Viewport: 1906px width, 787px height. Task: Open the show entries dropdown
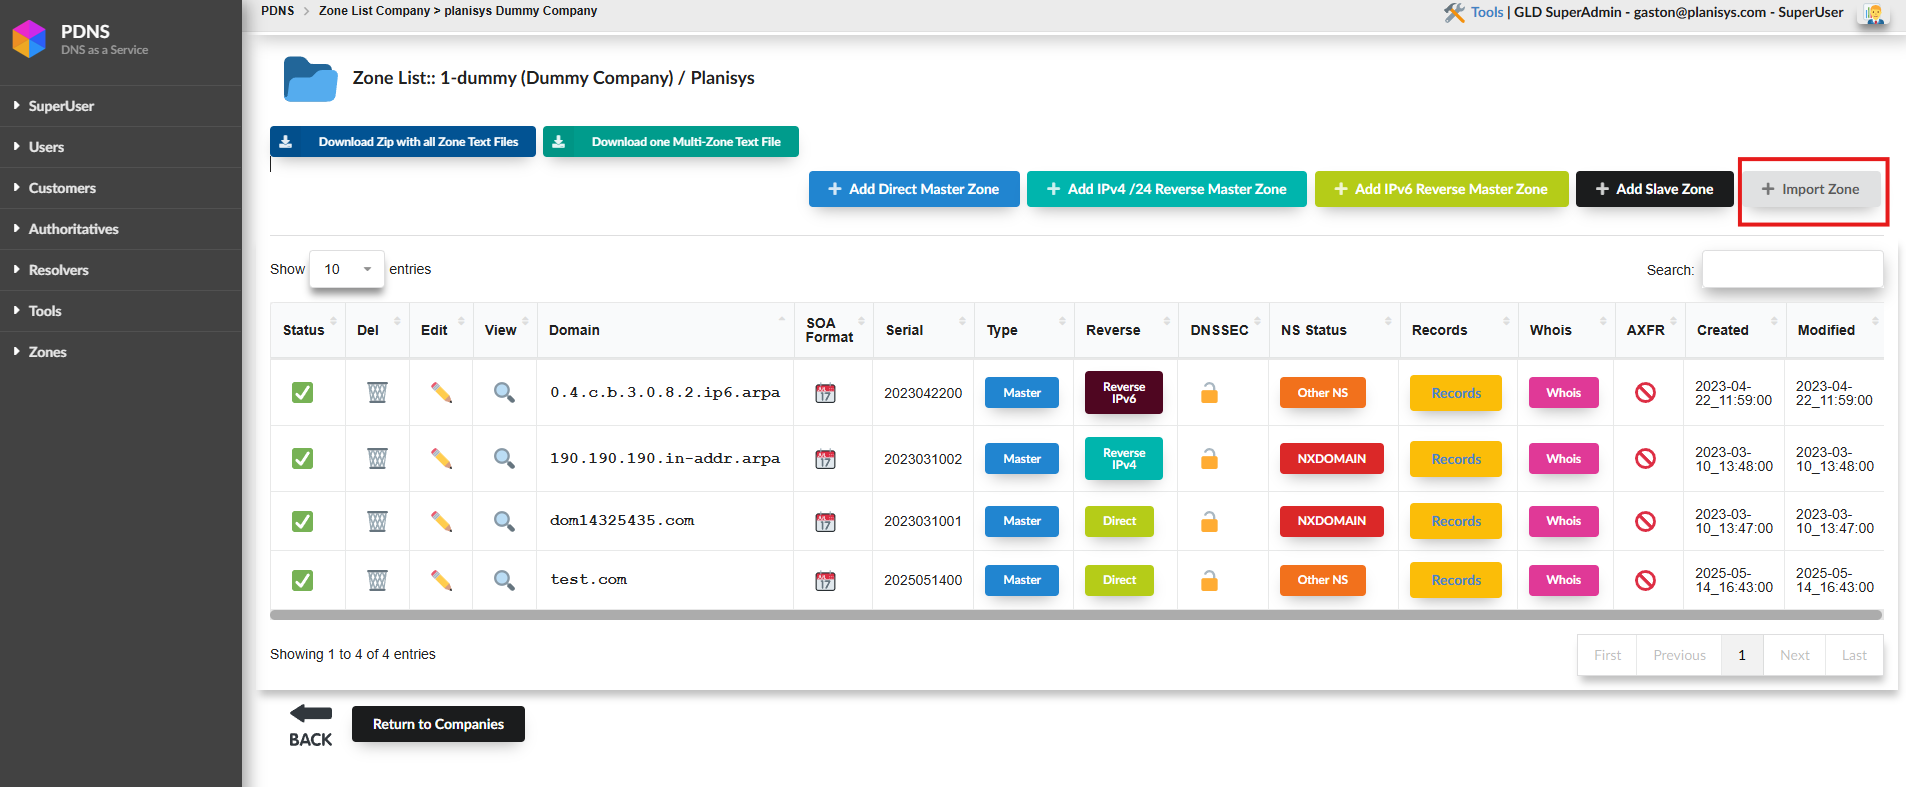[346, 270]
